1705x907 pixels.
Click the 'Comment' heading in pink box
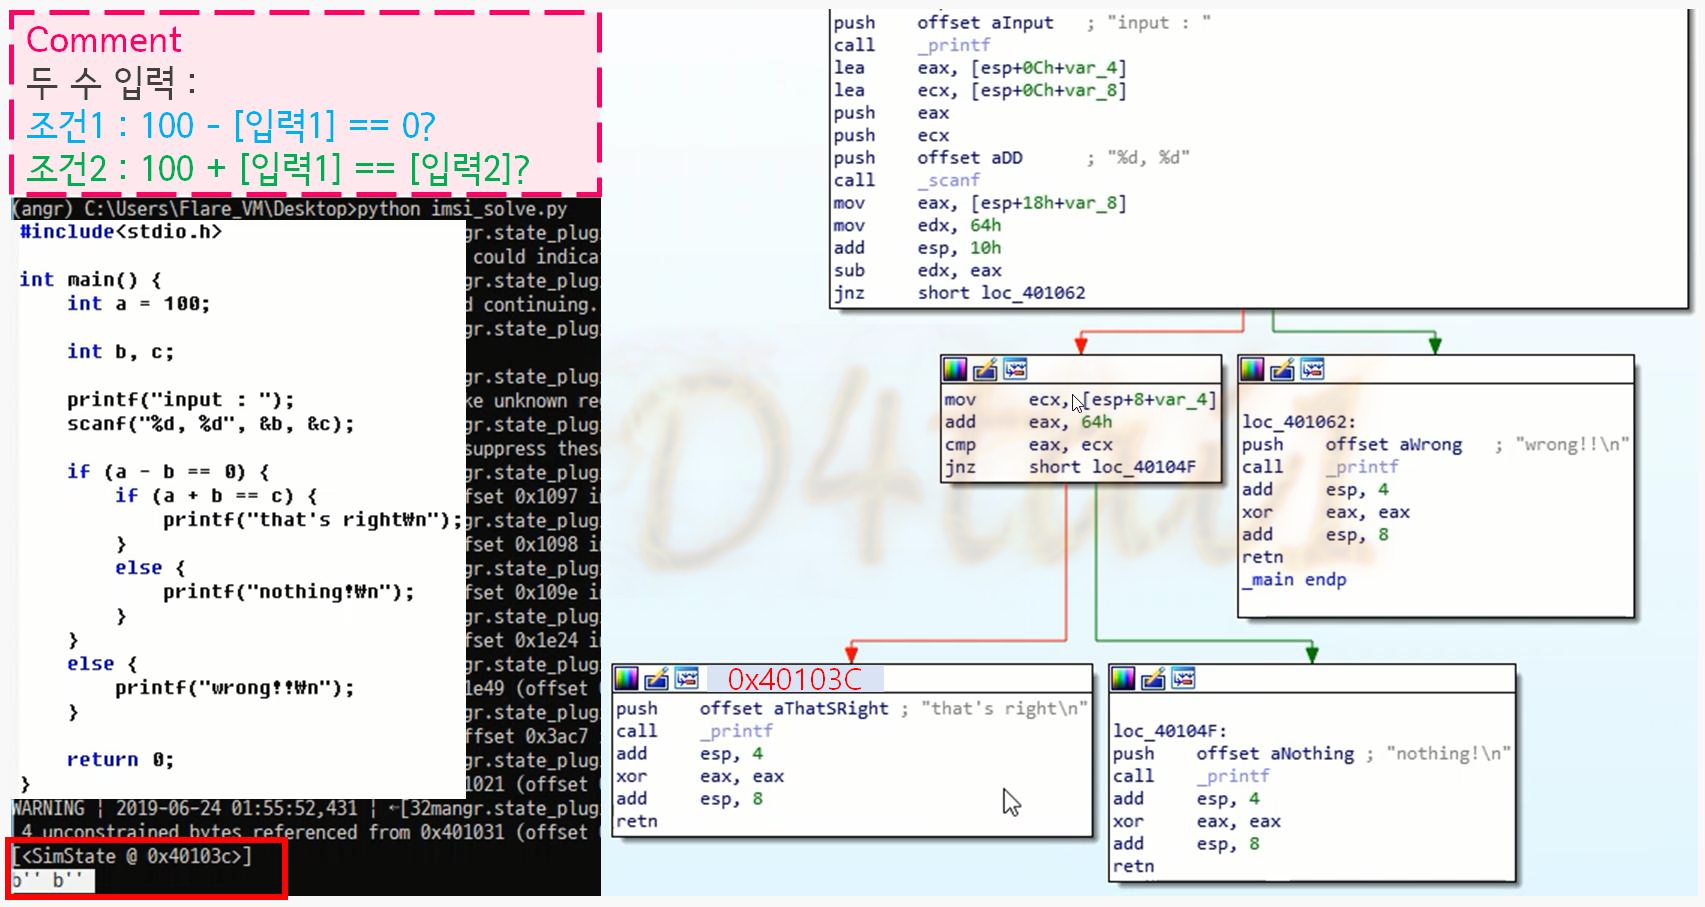[104, 40]
